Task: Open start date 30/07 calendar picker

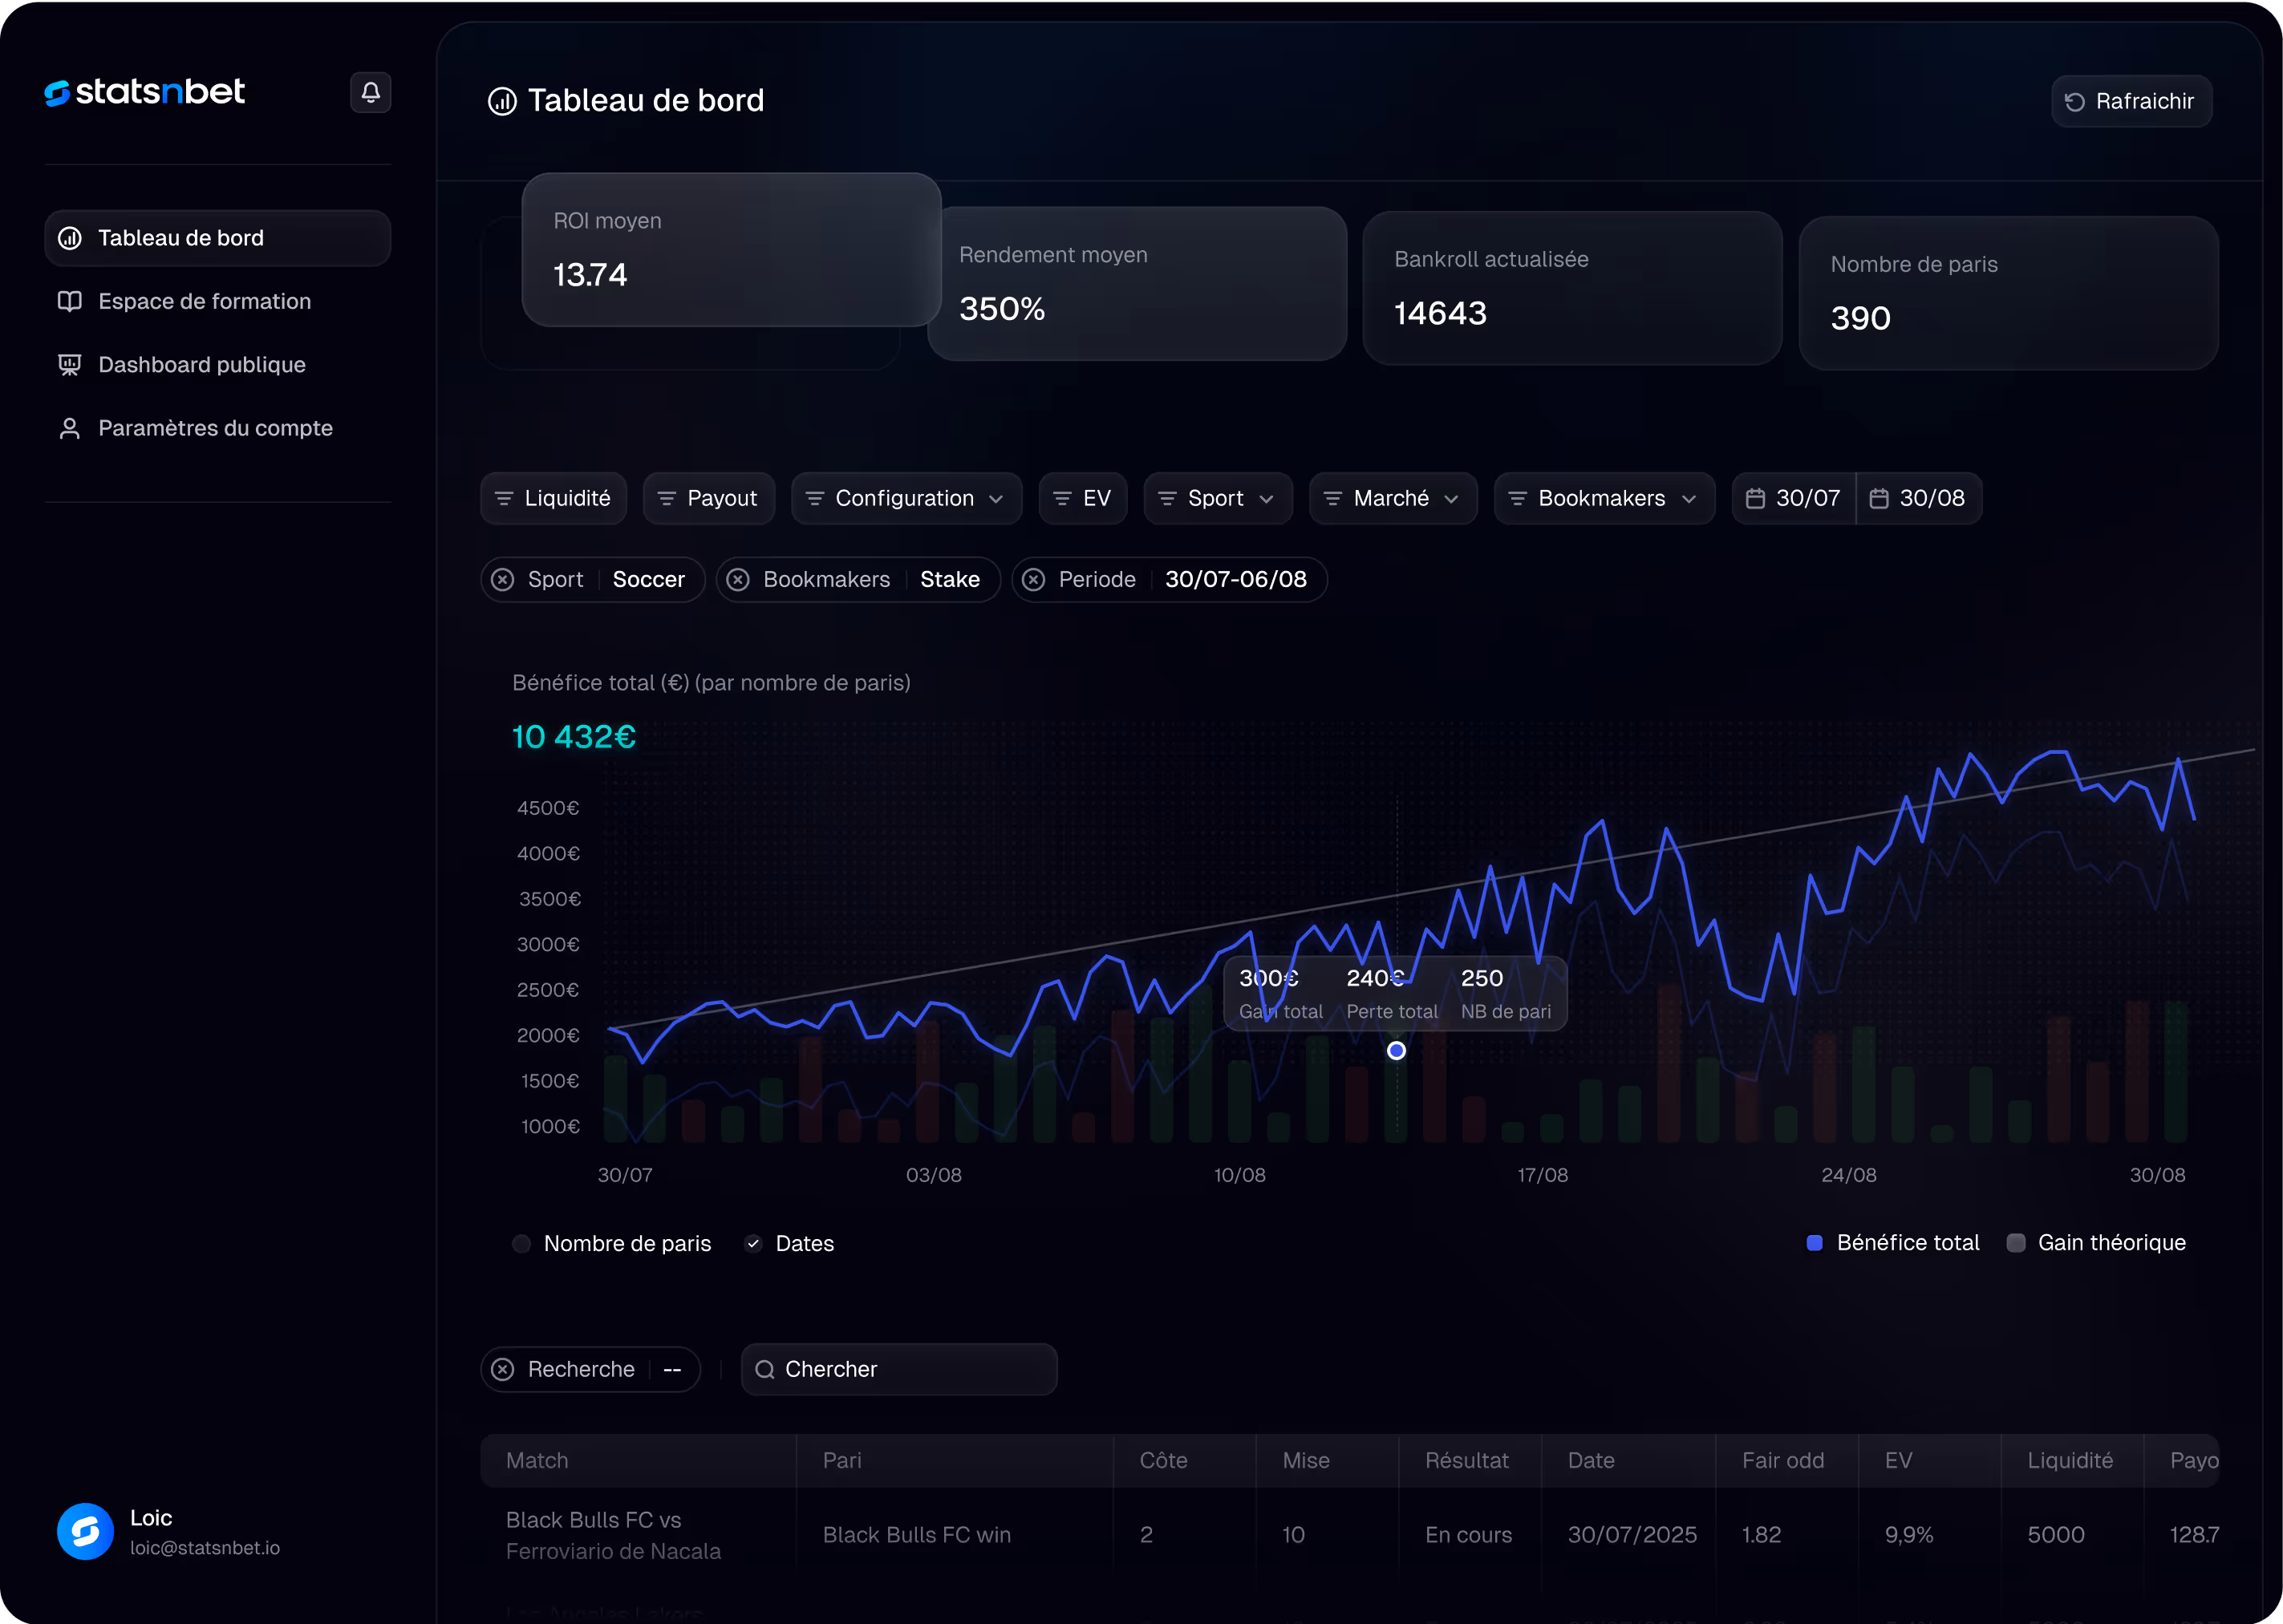Action: (x=1793, y=498)
